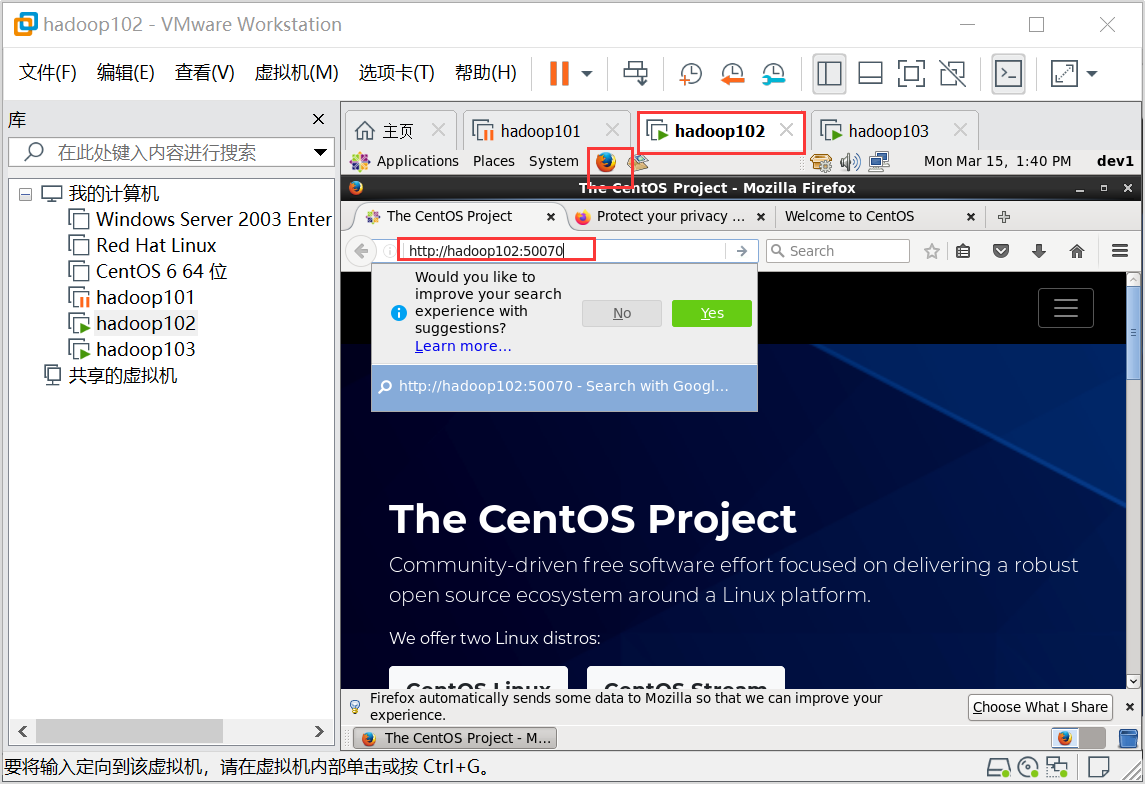The image size is (1145, 785).
Task: Click the Pocket icon in Firefox toolbar
Action: click(1001, 251)
